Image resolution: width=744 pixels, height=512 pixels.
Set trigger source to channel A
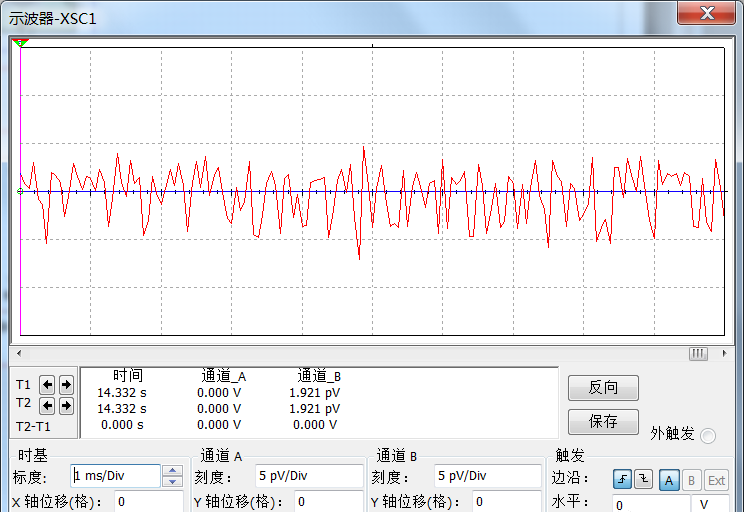coord(670,480)
